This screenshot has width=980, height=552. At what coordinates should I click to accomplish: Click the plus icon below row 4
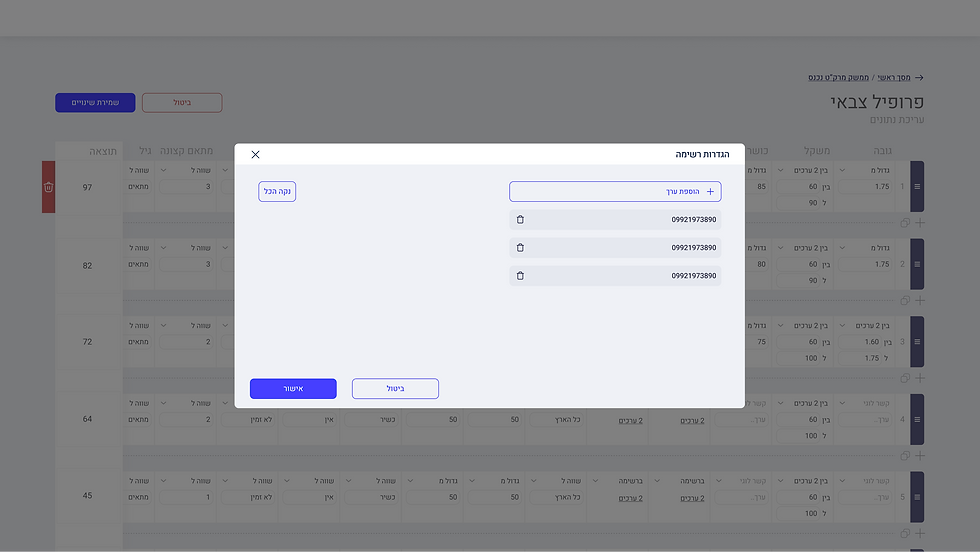pyautogui.click(x=920, y=456)
